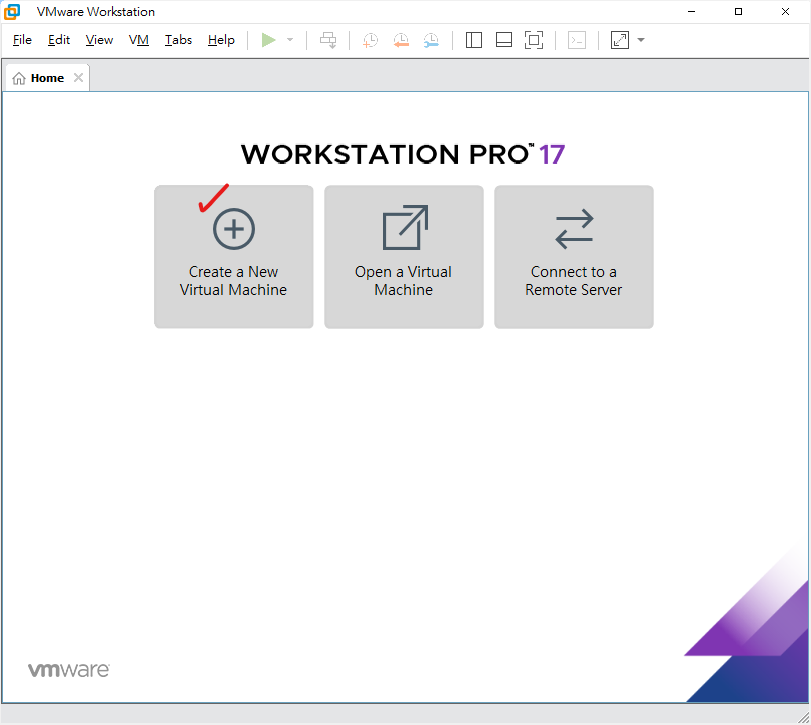Open the File menu
Screen dimensions: 811x725
(22, 40)
